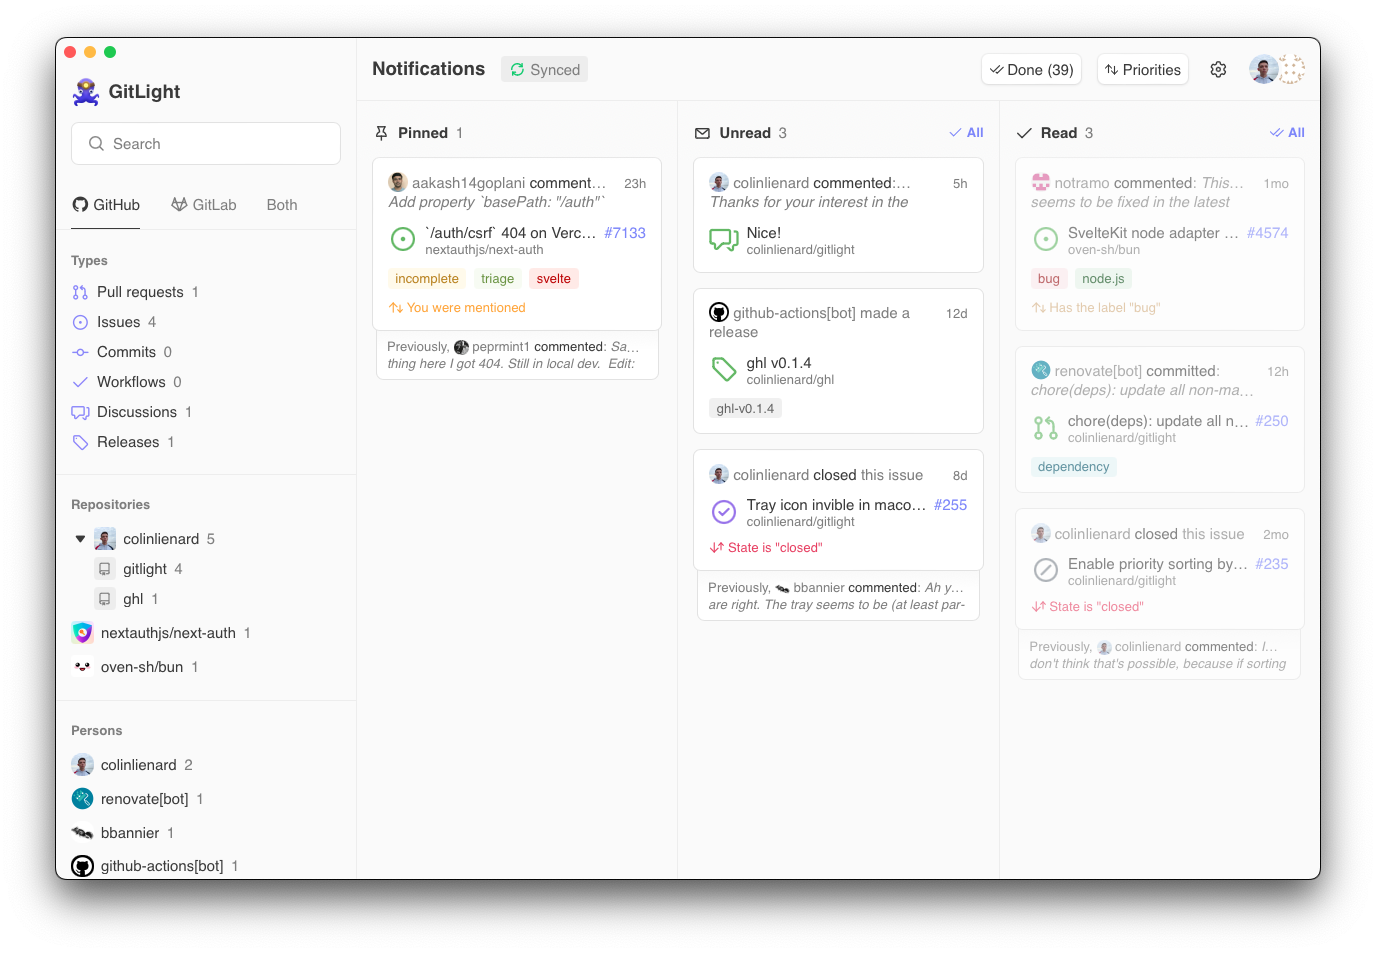
Task: Open issue link #255
Action: coord(950,505)
